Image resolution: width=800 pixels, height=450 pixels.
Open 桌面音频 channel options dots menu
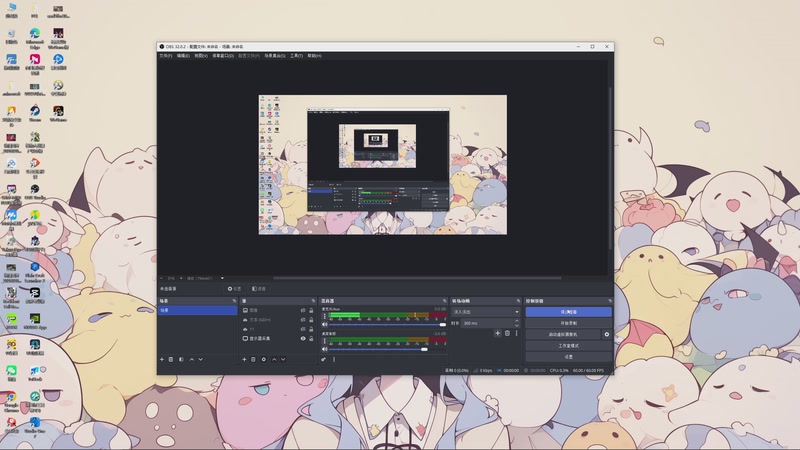pos(324,341)
